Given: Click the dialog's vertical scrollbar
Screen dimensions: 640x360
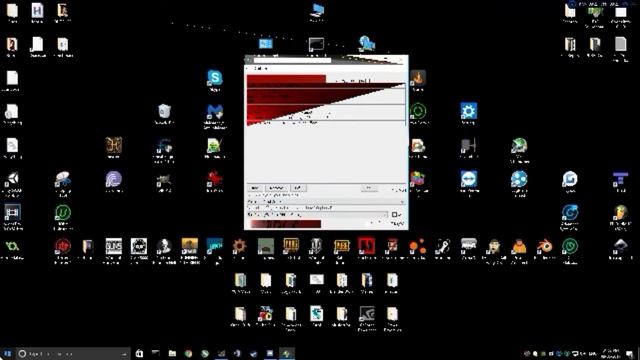Looking at the screenshot, I should click(405, 104).
